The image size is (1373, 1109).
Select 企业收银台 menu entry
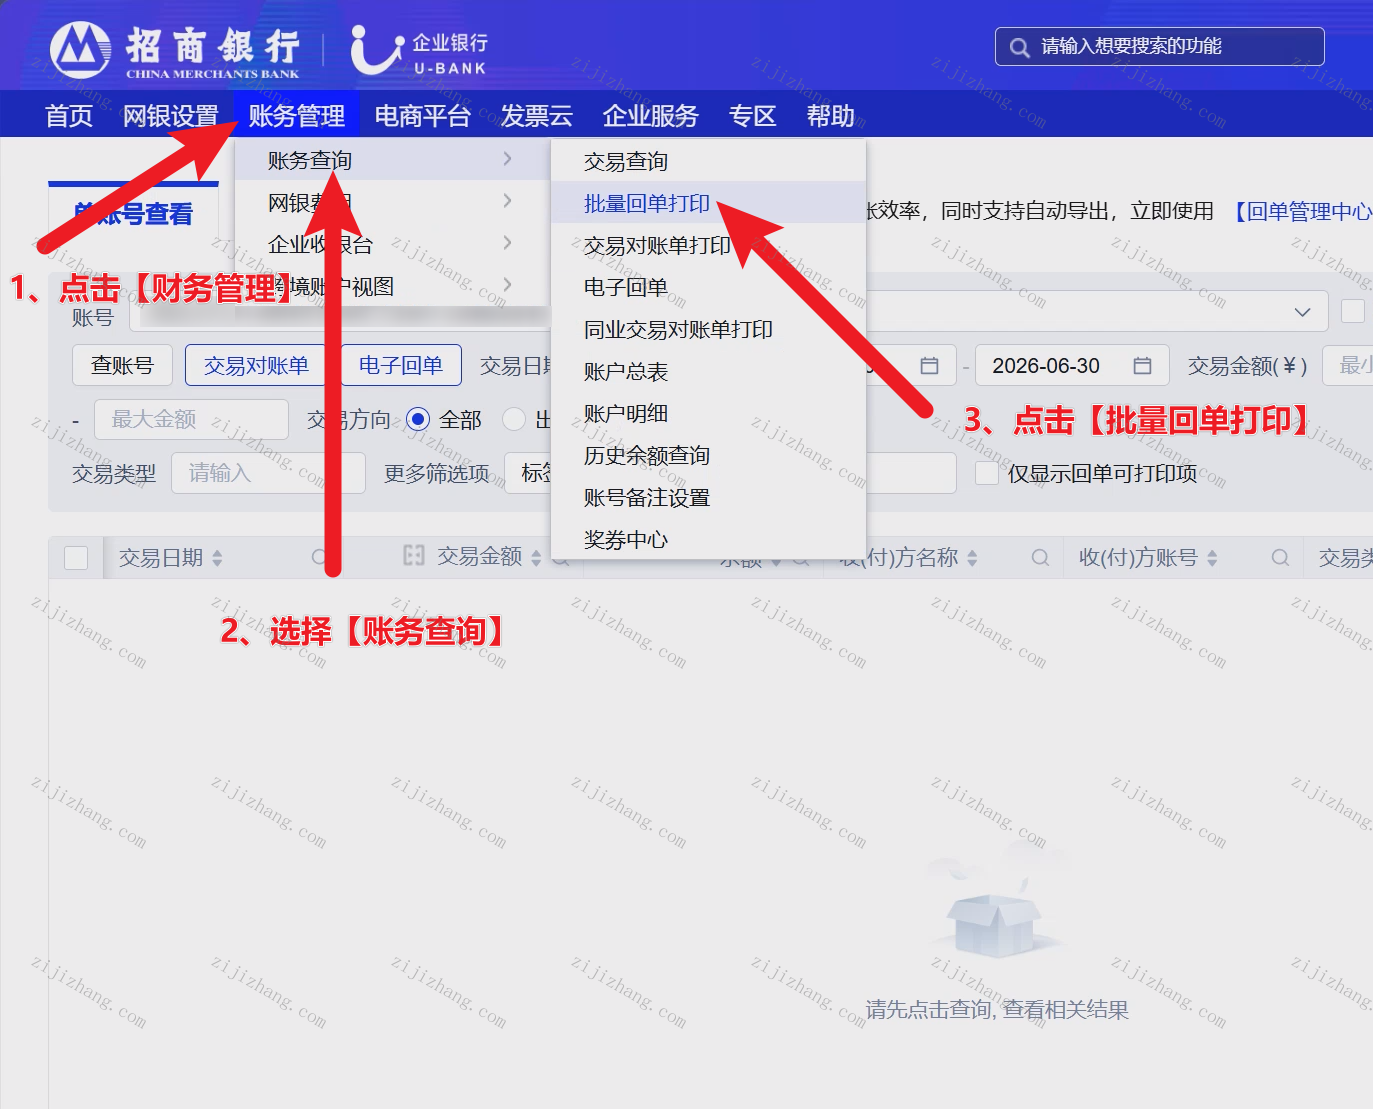392,244
